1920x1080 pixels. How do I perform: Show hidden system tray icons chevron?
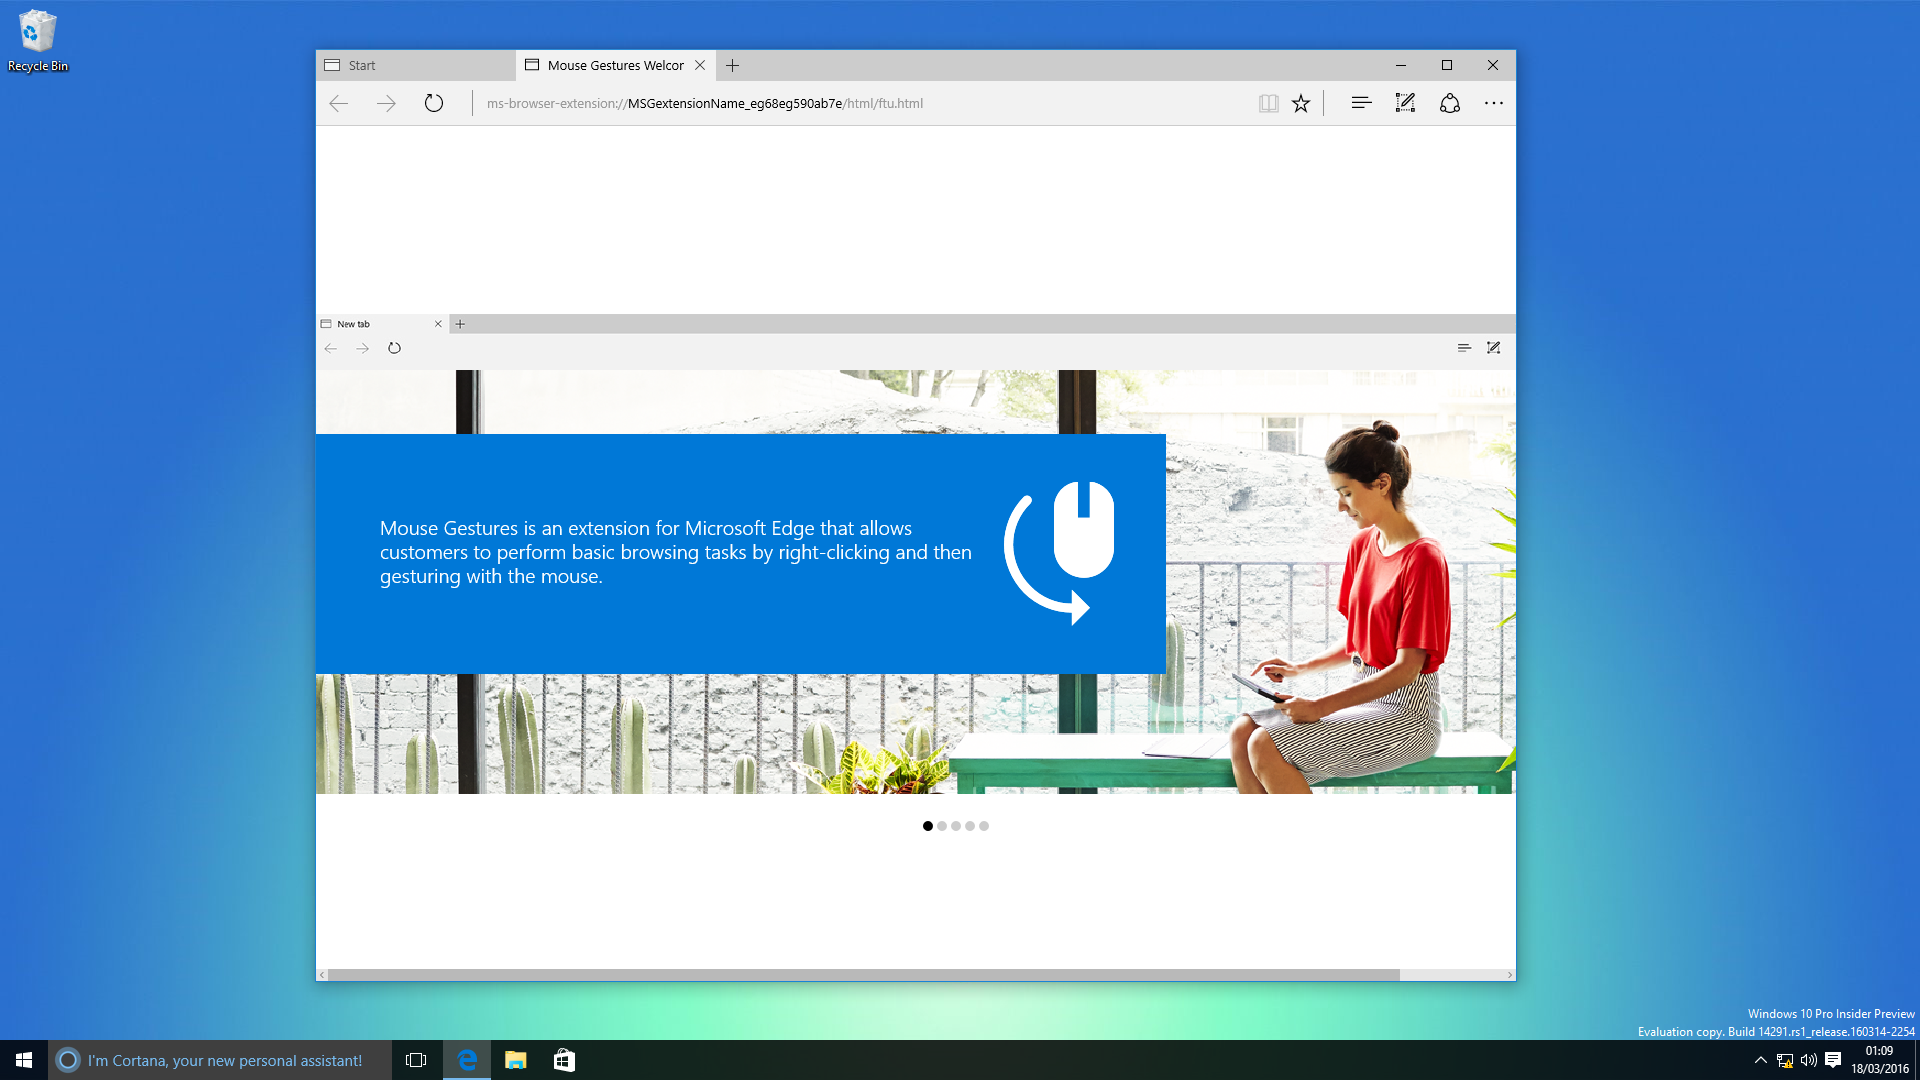[x=1760, y=1060]
